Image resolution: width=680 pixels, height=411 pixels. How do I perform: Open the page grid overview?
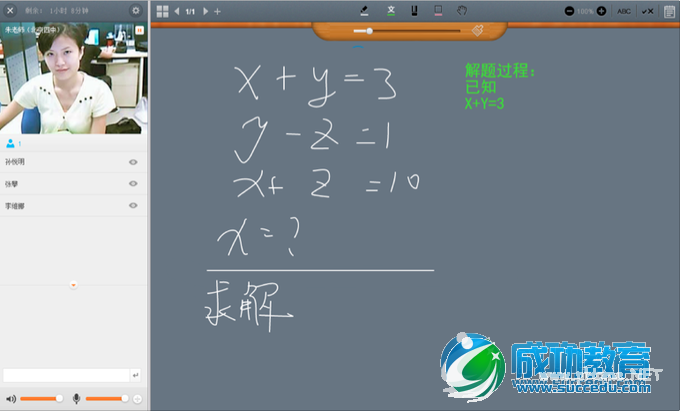pyautogui.click(x=162, y=10)
